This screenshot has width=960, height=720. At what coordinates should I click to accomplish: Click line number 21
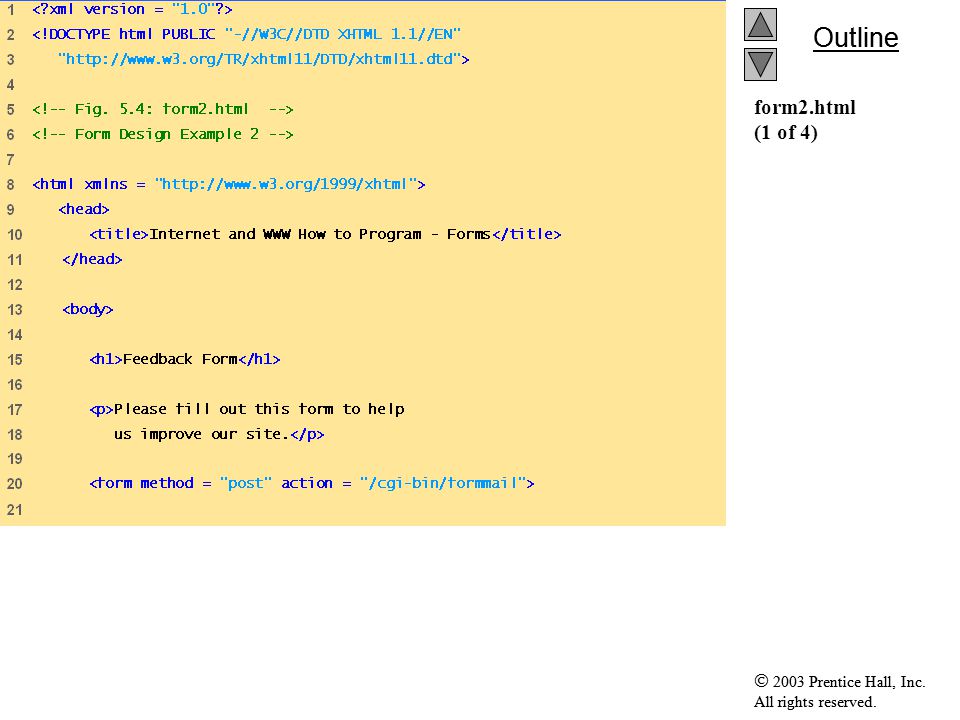(15, 509)
